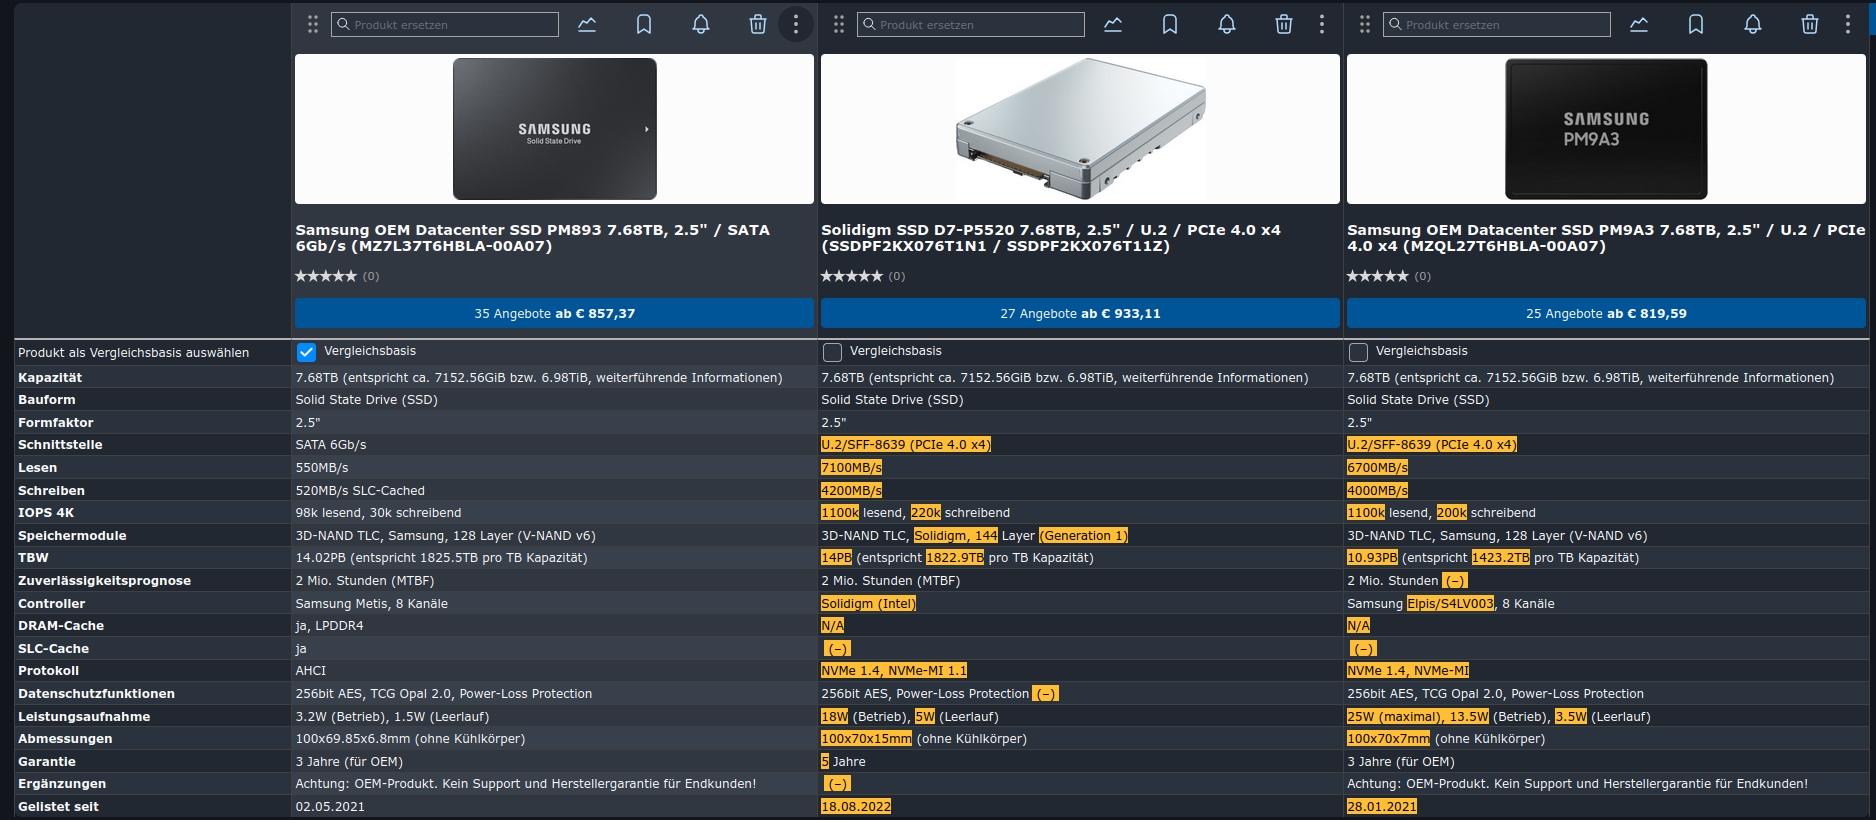Click highlighted '18.08.2022' listing date
The width and height of the screenshot is (1876, 820).
pos(856,807)
